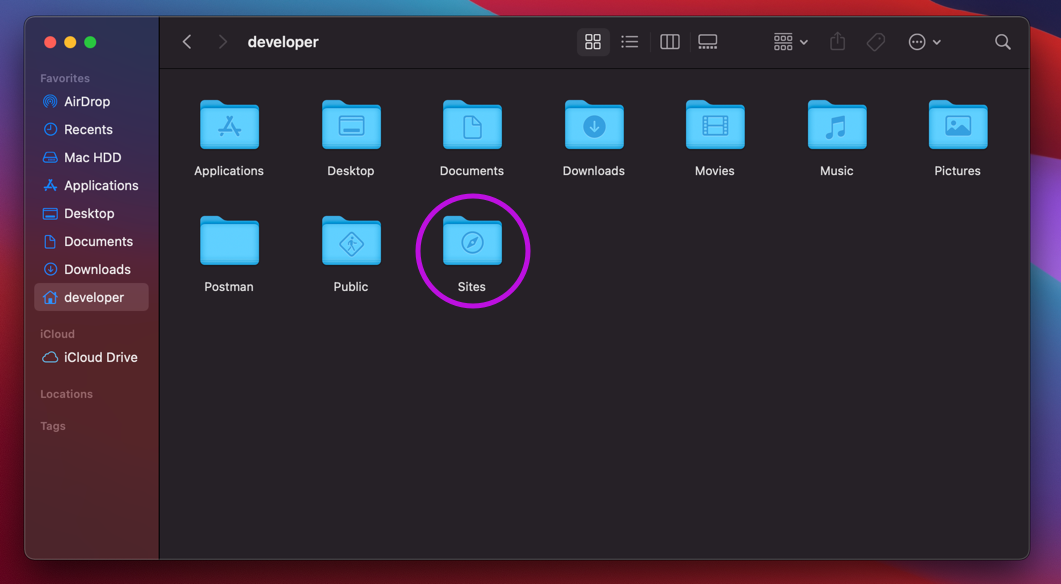Click the Pictures folder name label
The width and height of the screenshot is (1061, 584).
coord(957,171)
